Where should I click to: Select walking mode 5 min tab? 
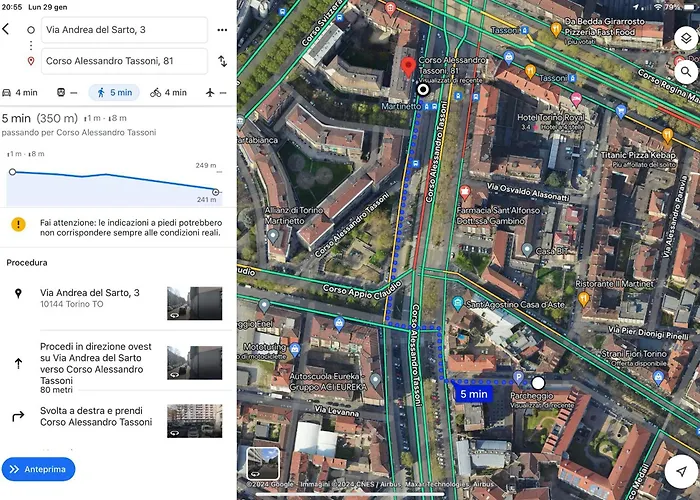[114, 92]
